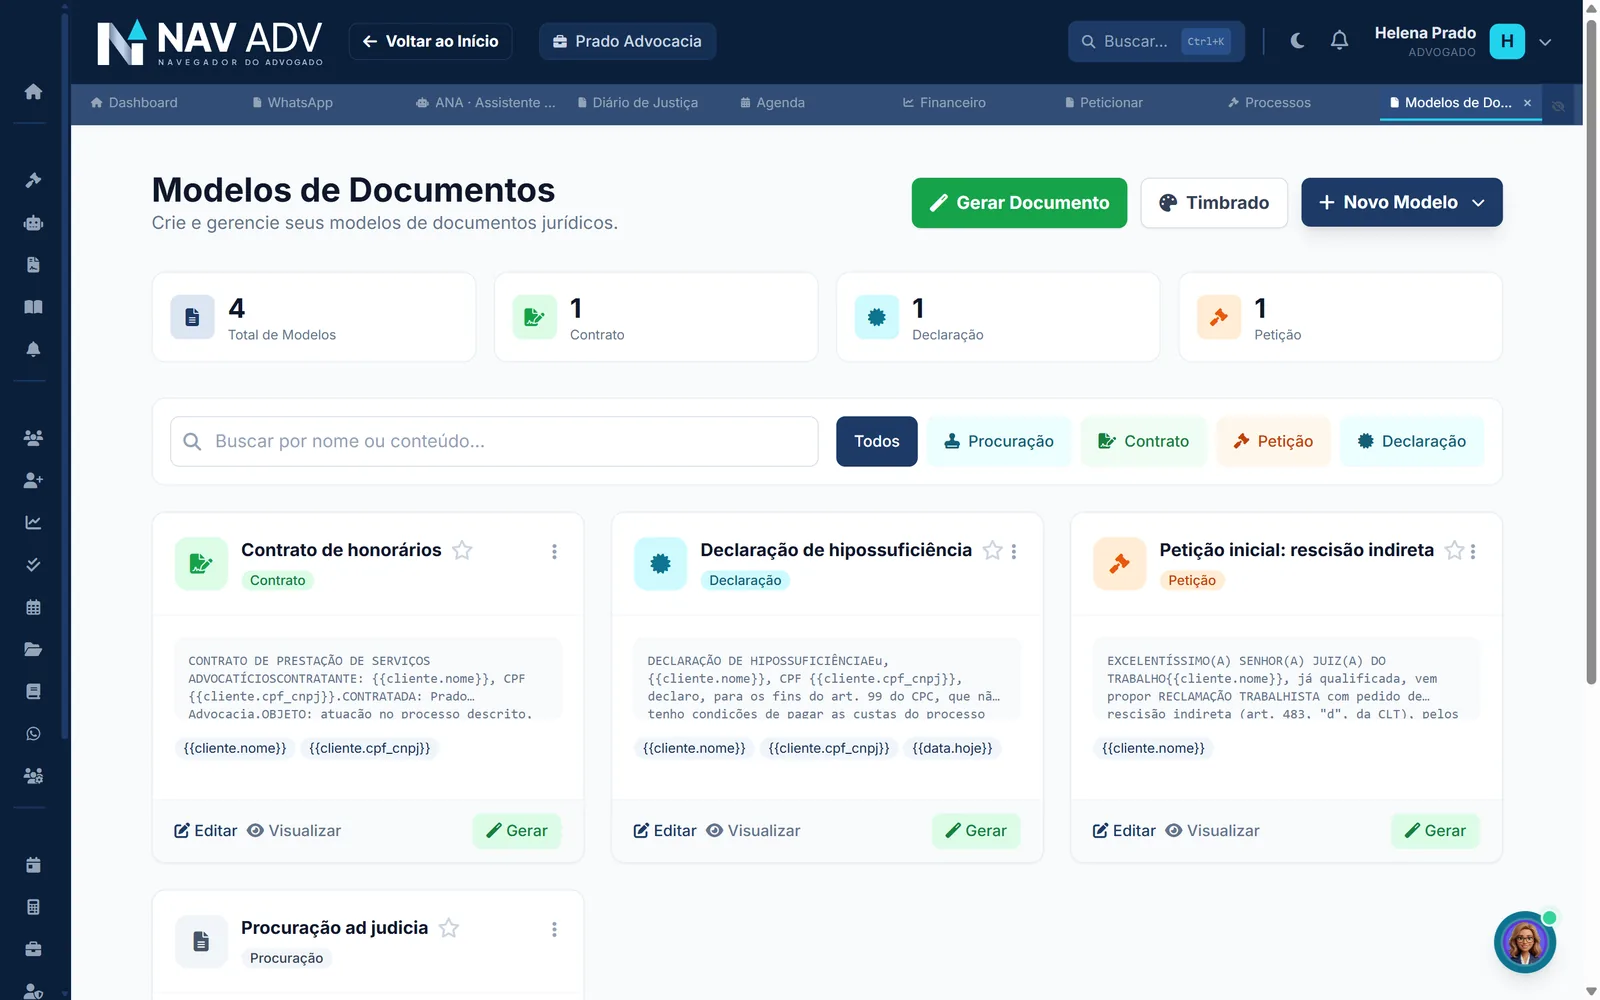Open the Petição inicial card three-dot menu
The height and width of the screenshot is (1000, 1600).
(1473, 551)
